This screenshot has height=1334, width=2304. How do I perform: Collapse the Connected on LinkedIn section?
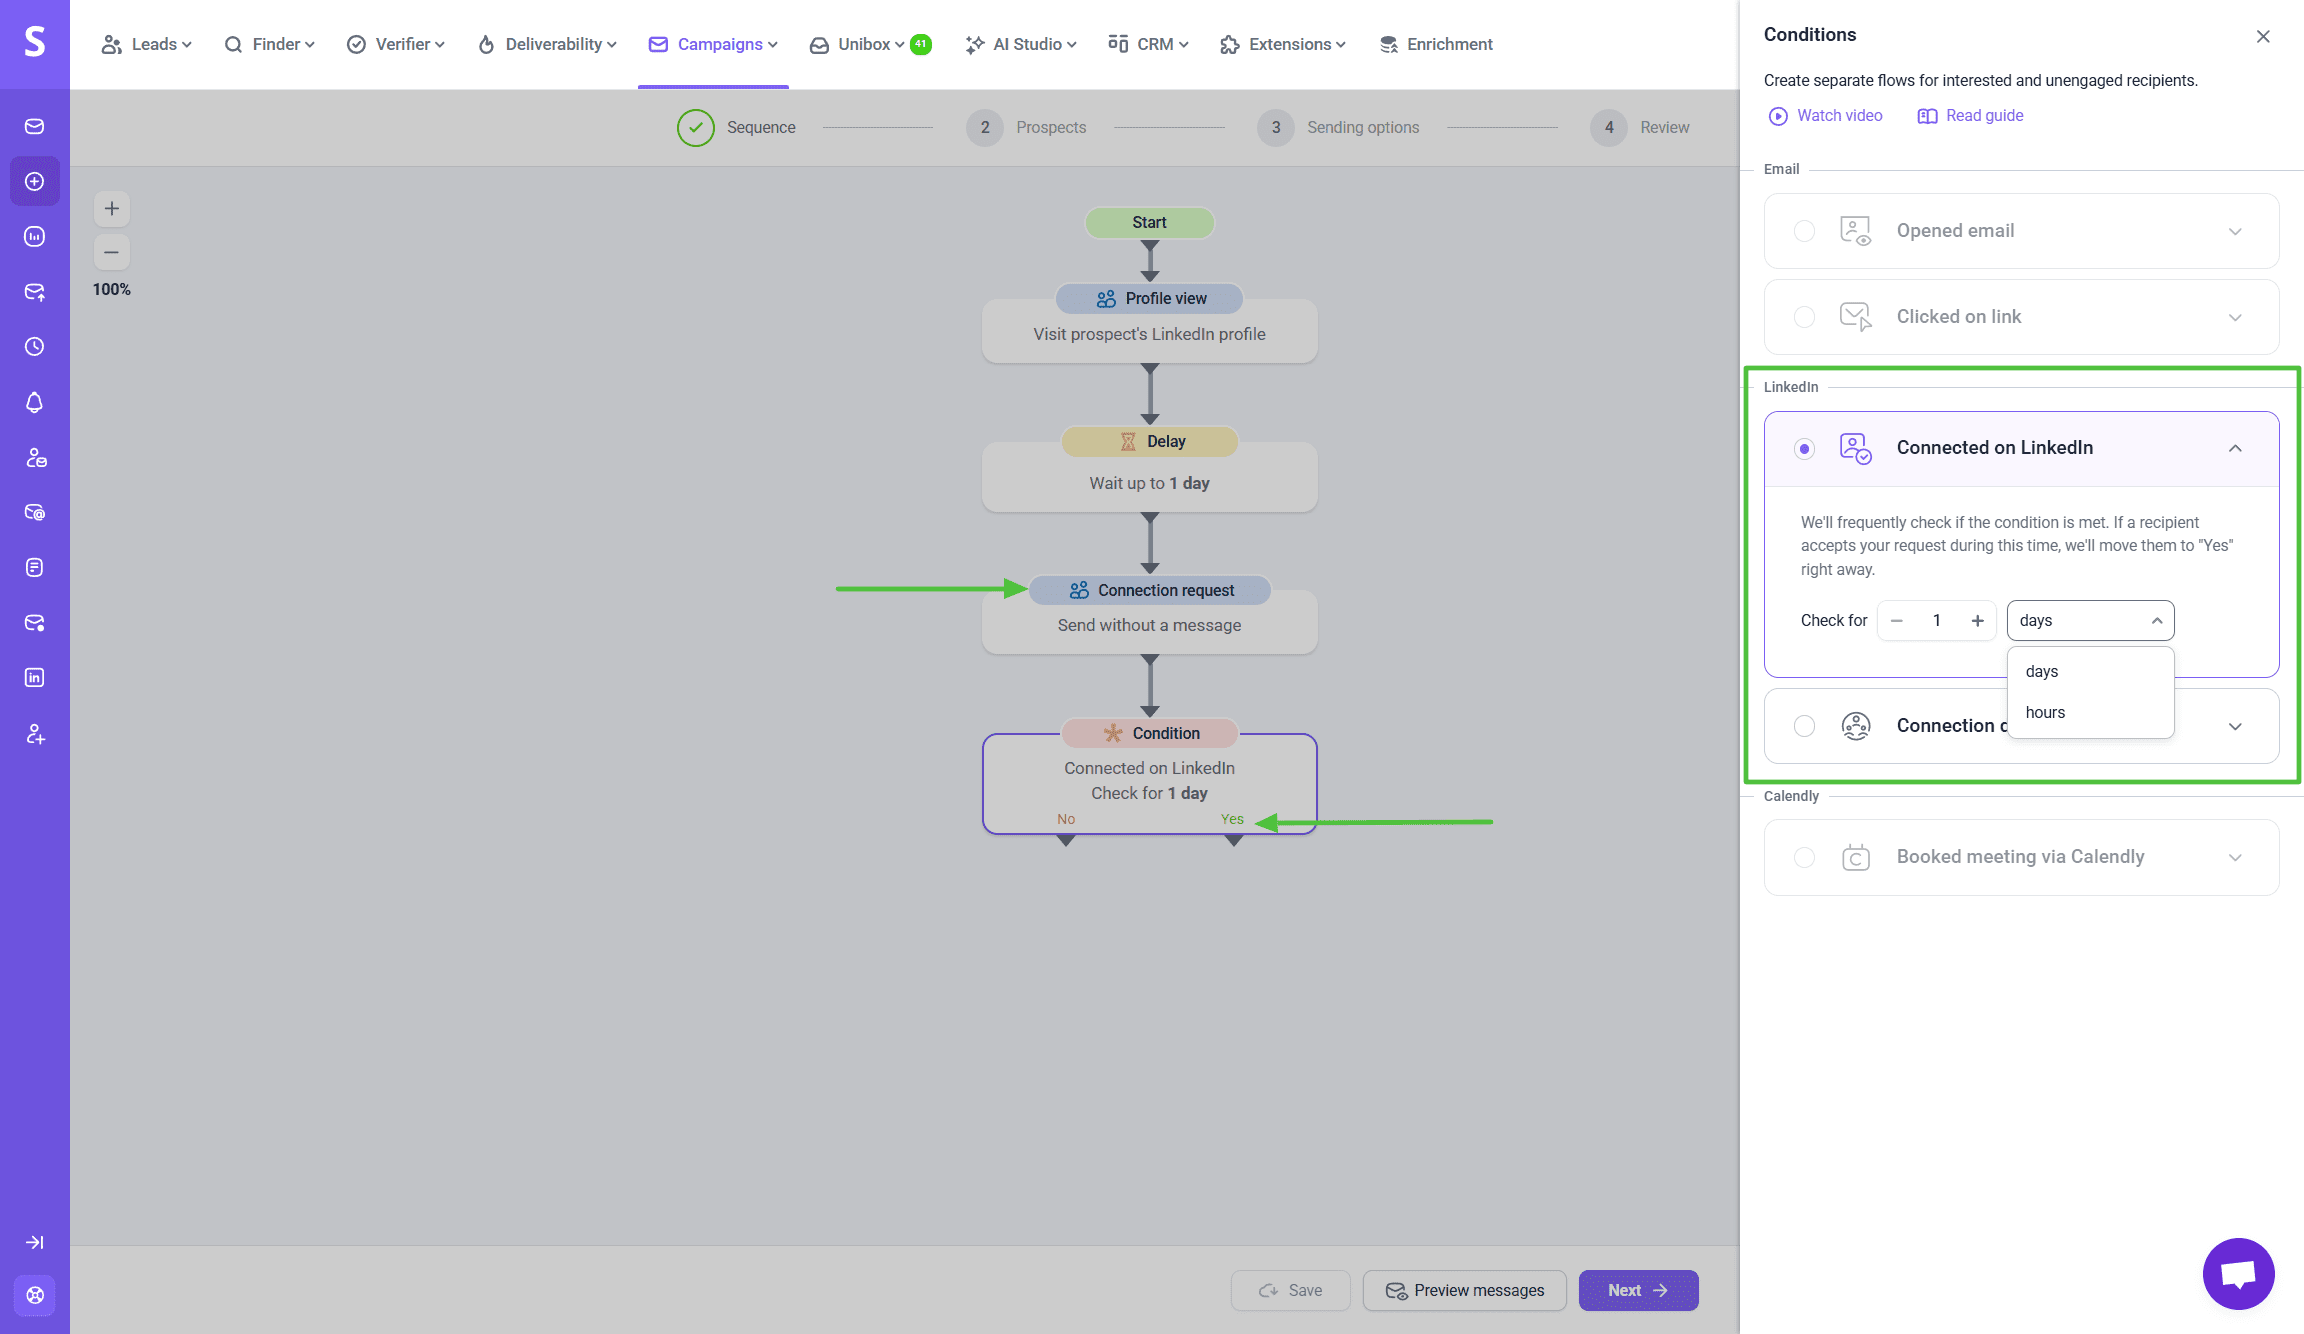tap(2235, 448)
